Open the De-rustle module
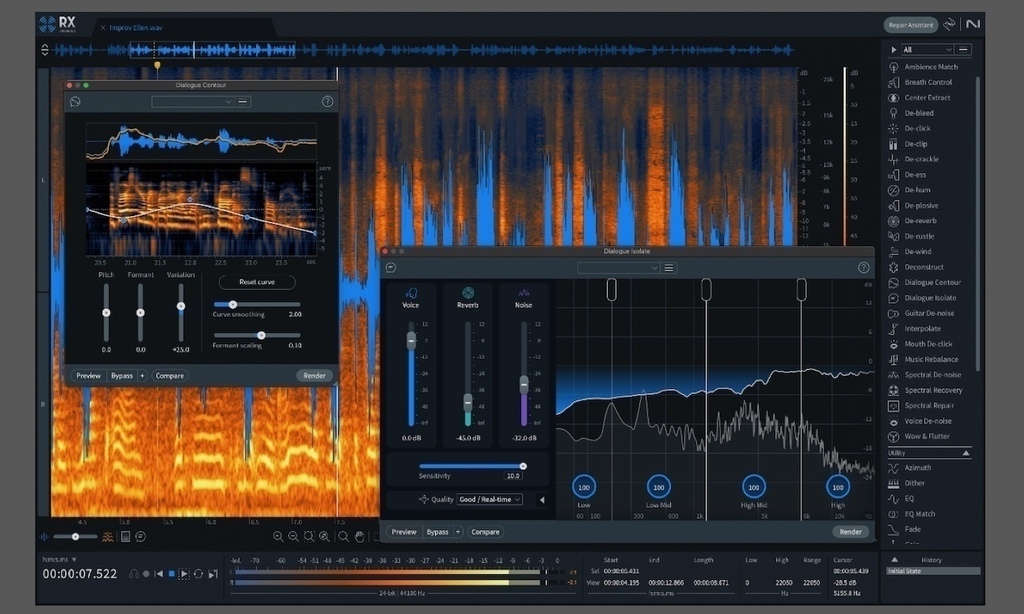Viewport: 1024px width, 614px height. (x=911, y=236)
